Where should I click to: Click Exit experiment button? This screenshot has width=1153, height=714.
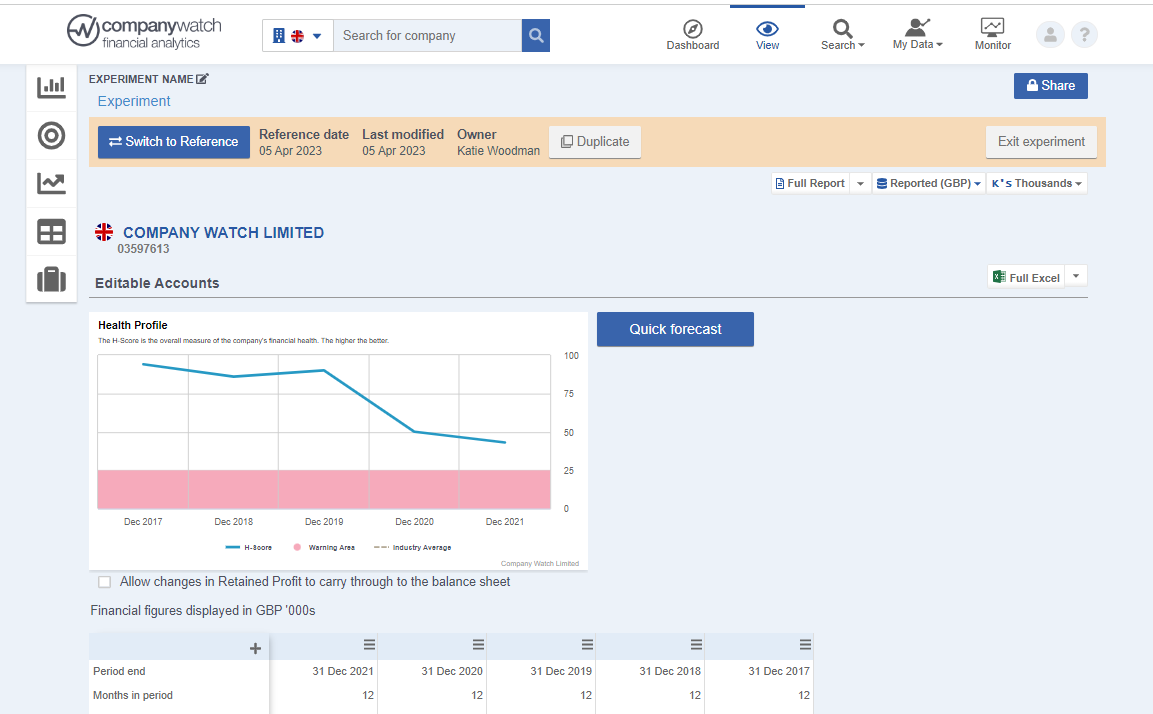pos(1041,142)
